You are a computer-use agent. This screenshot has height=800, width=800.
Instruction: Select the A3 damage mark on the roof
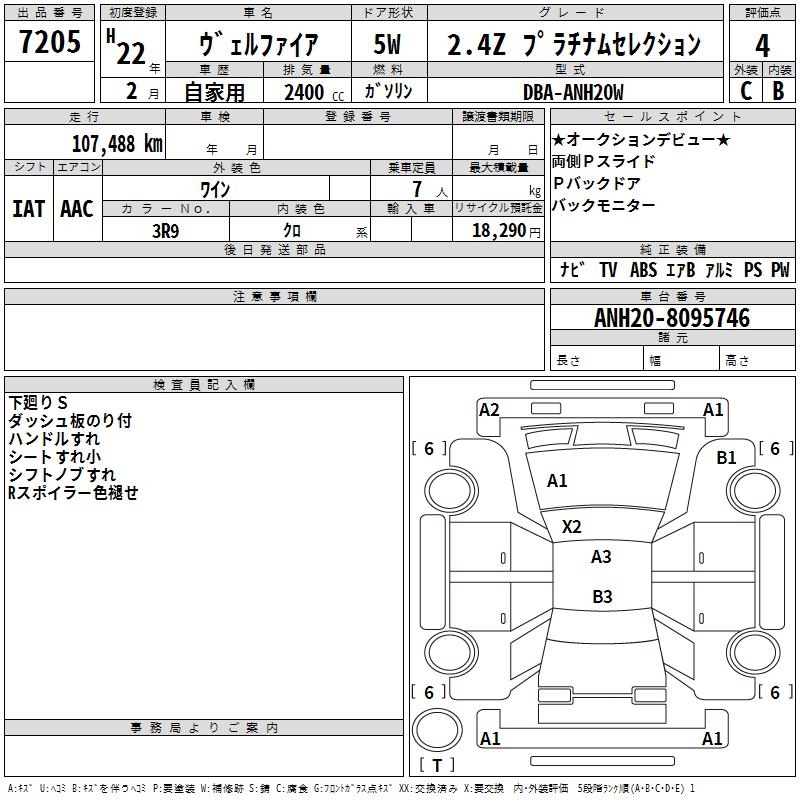(x=601, y=557)
